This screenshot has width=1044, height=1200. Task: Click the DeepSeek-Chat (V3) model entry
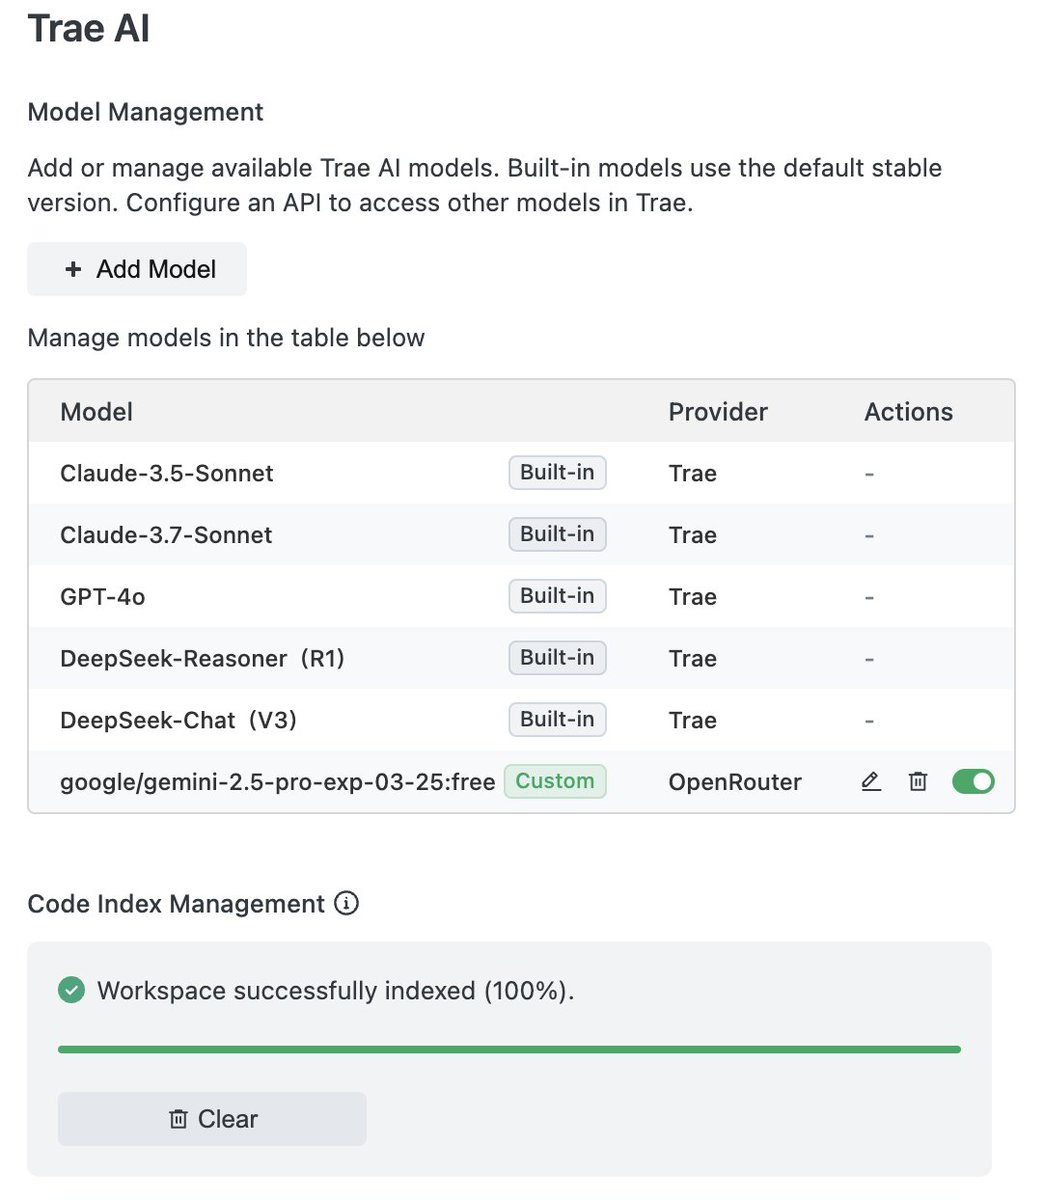click(178, 721)
